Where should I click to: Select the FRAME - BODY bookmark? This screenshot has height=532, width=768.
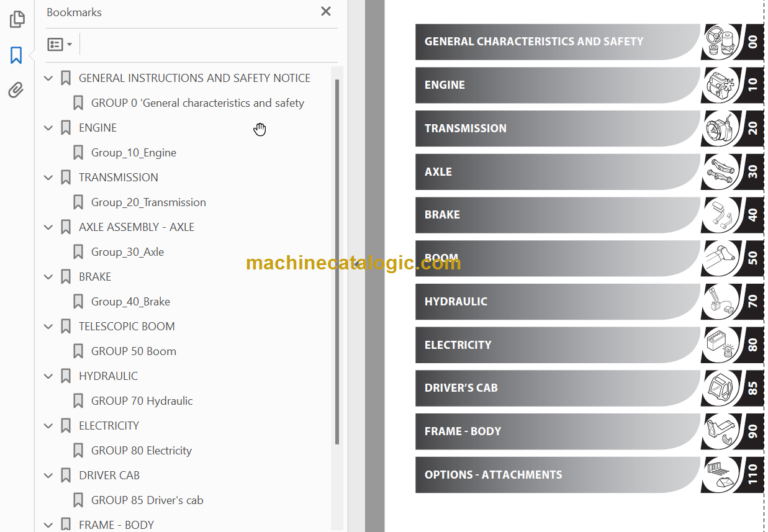pyautogui.click(x=116, y=525)
